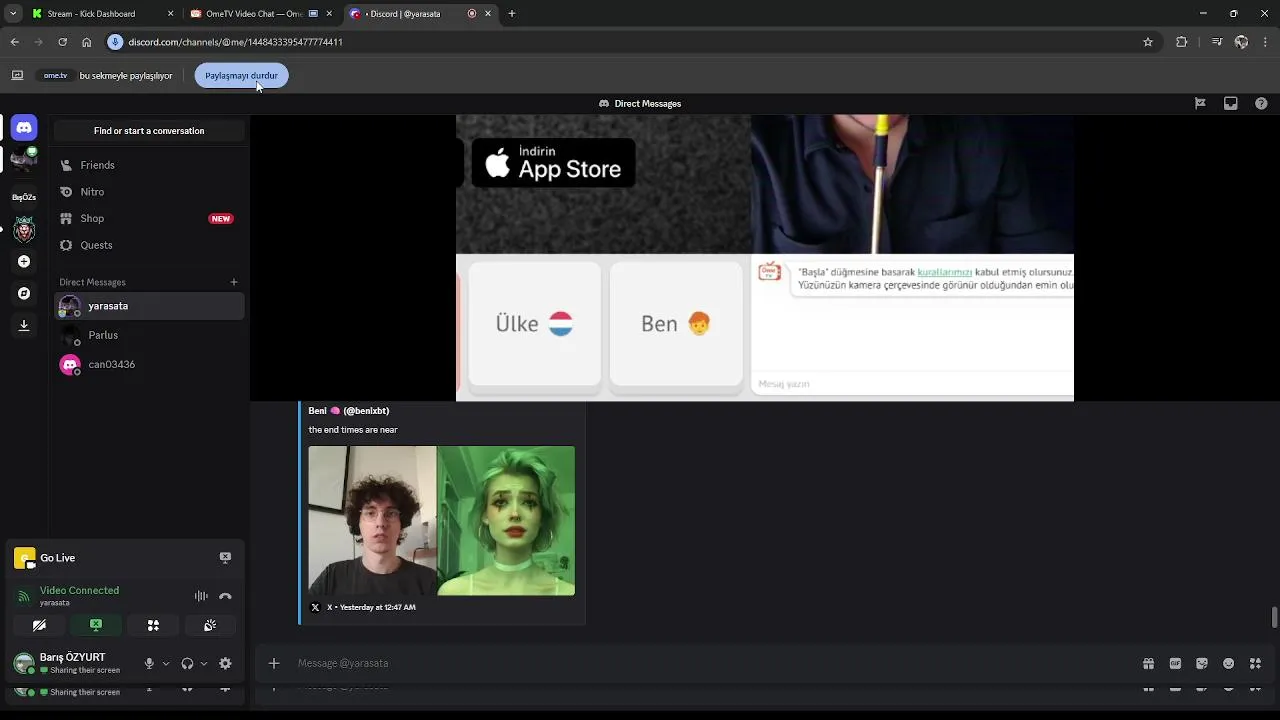
Task: Open embedded image of the tweet
Action: pyautogui.click(x=441, y=520)
